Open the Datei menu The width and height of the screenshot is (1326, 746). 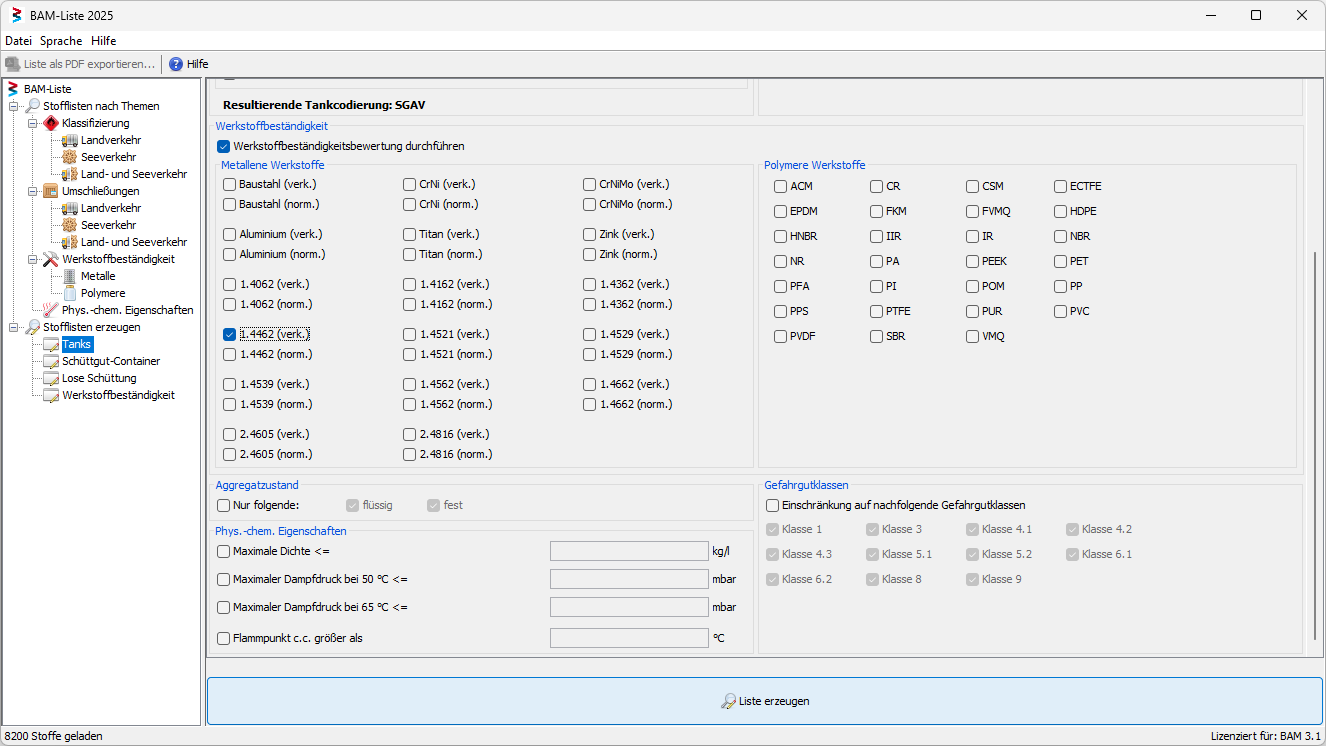pyautogui.click(x=18, y=41)
